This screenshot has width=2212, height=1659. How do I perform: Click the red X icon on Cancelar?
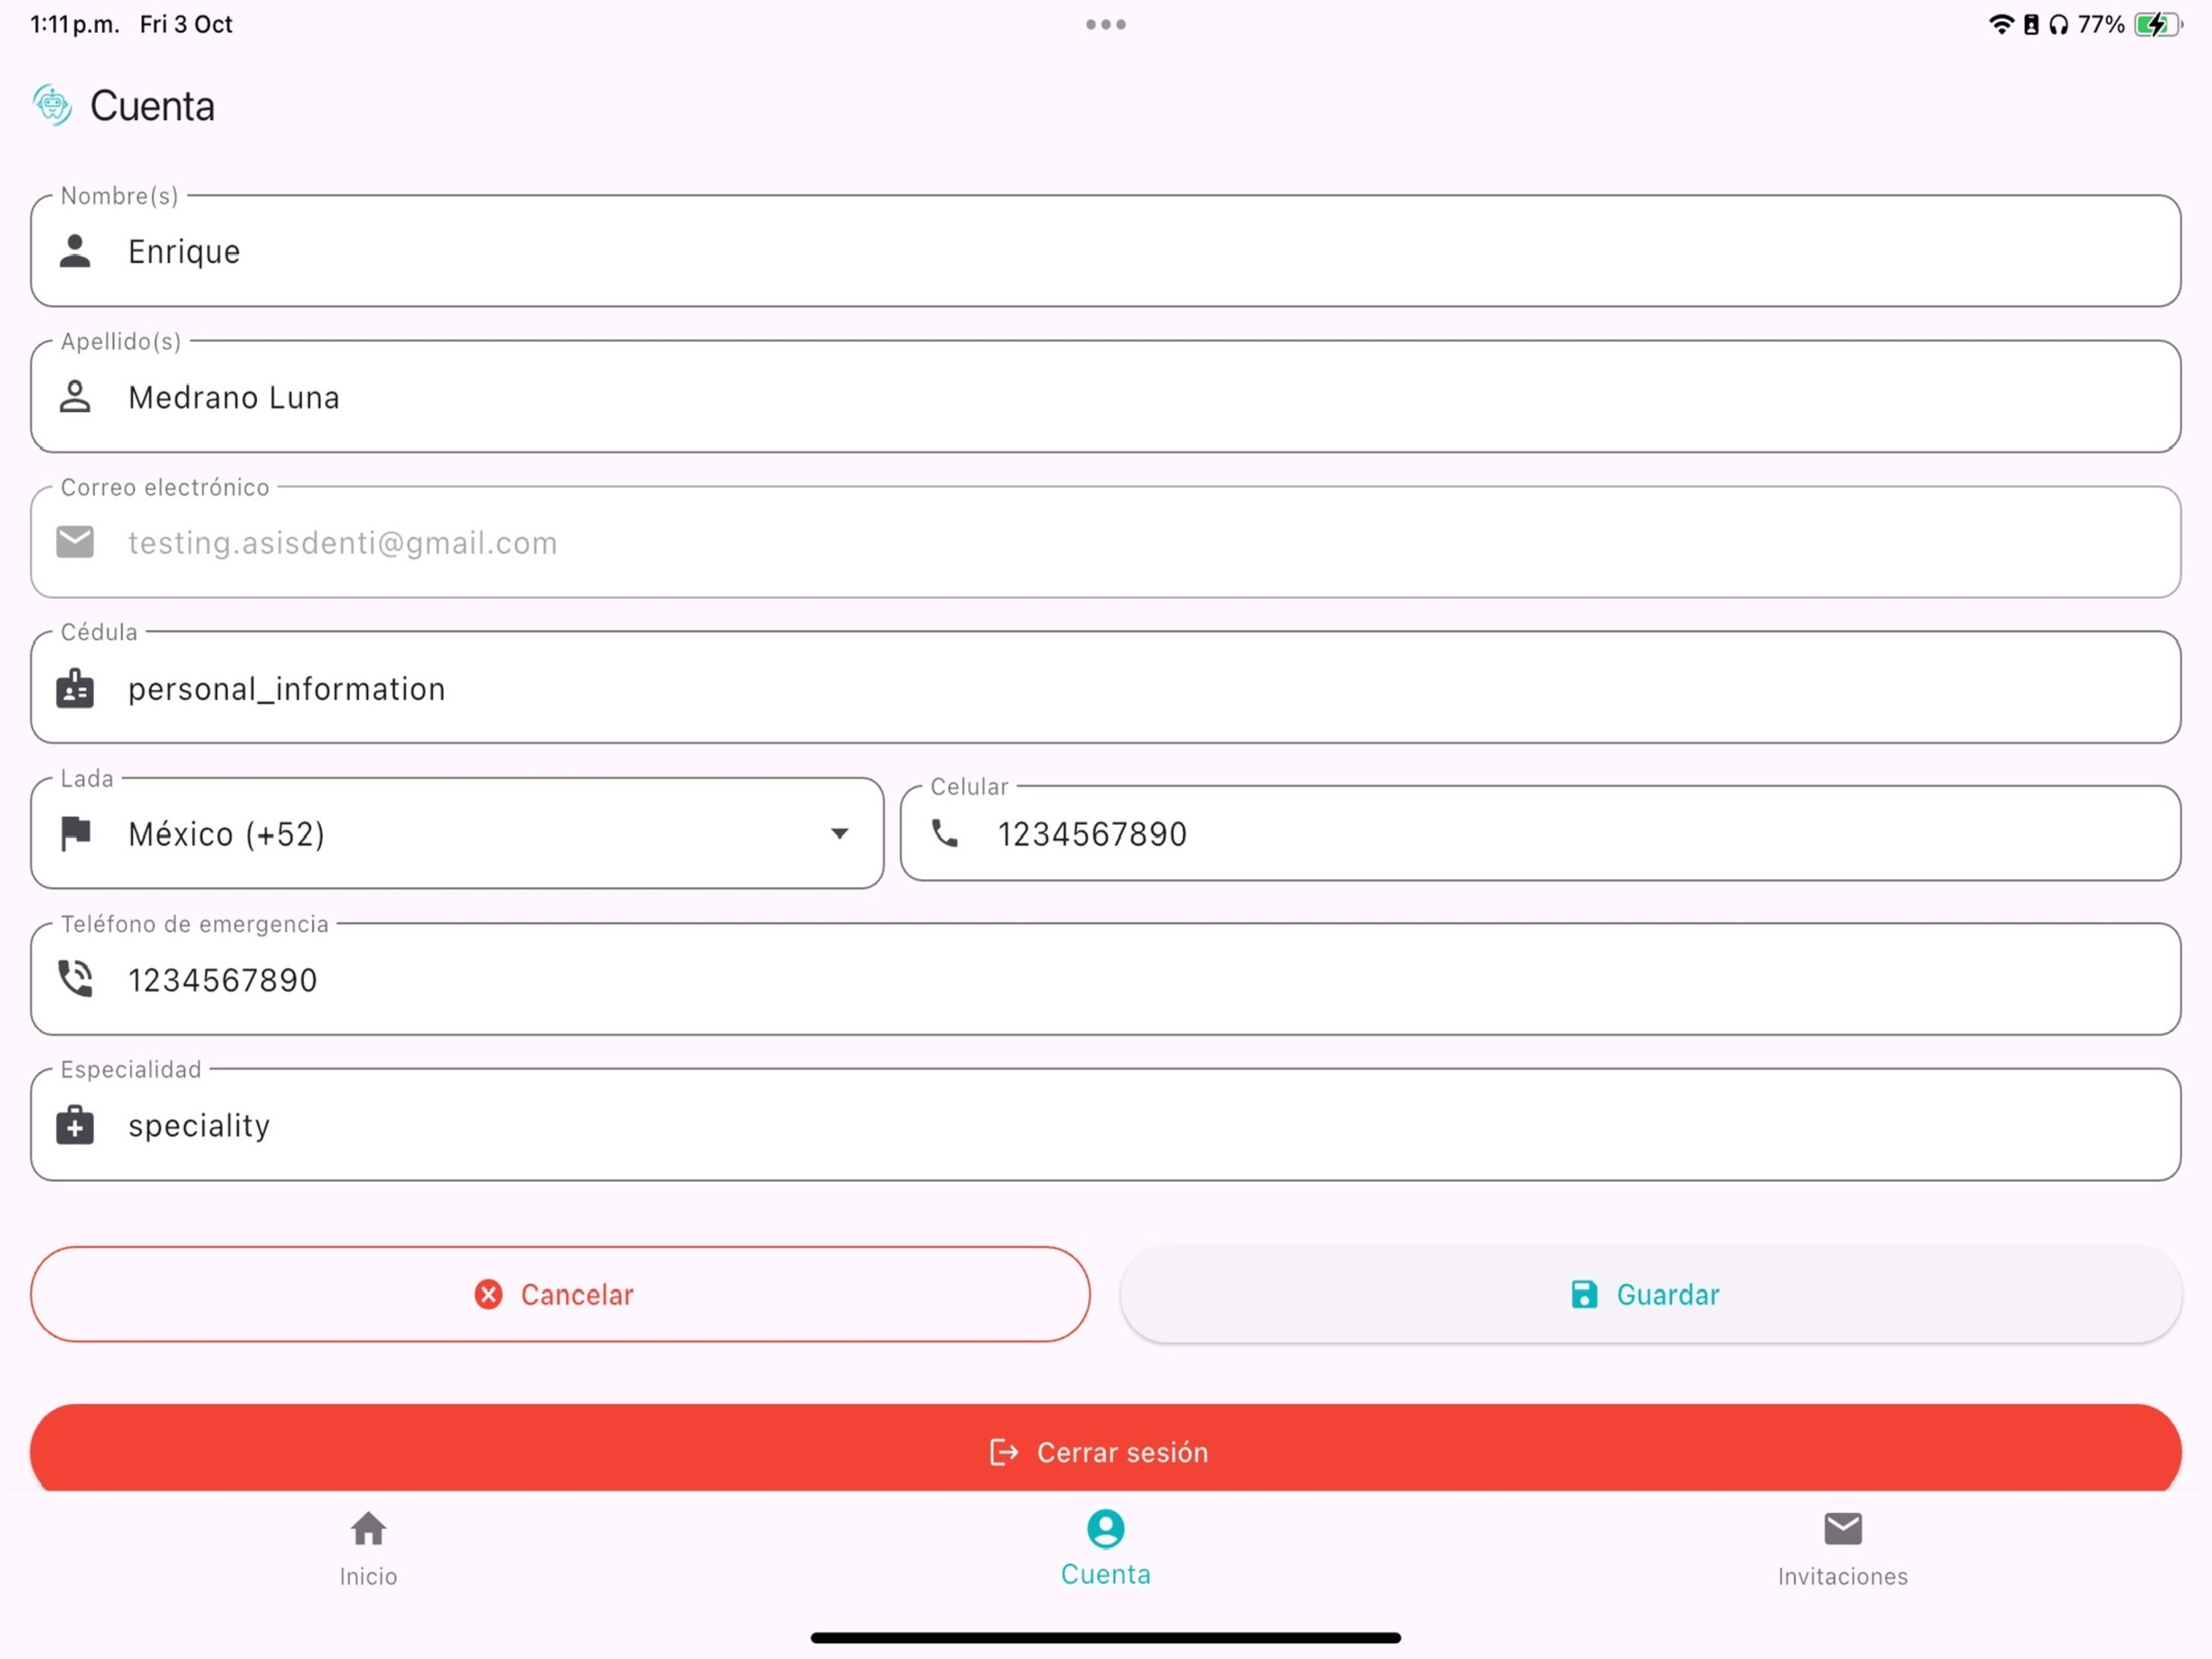coord(488,1294)
